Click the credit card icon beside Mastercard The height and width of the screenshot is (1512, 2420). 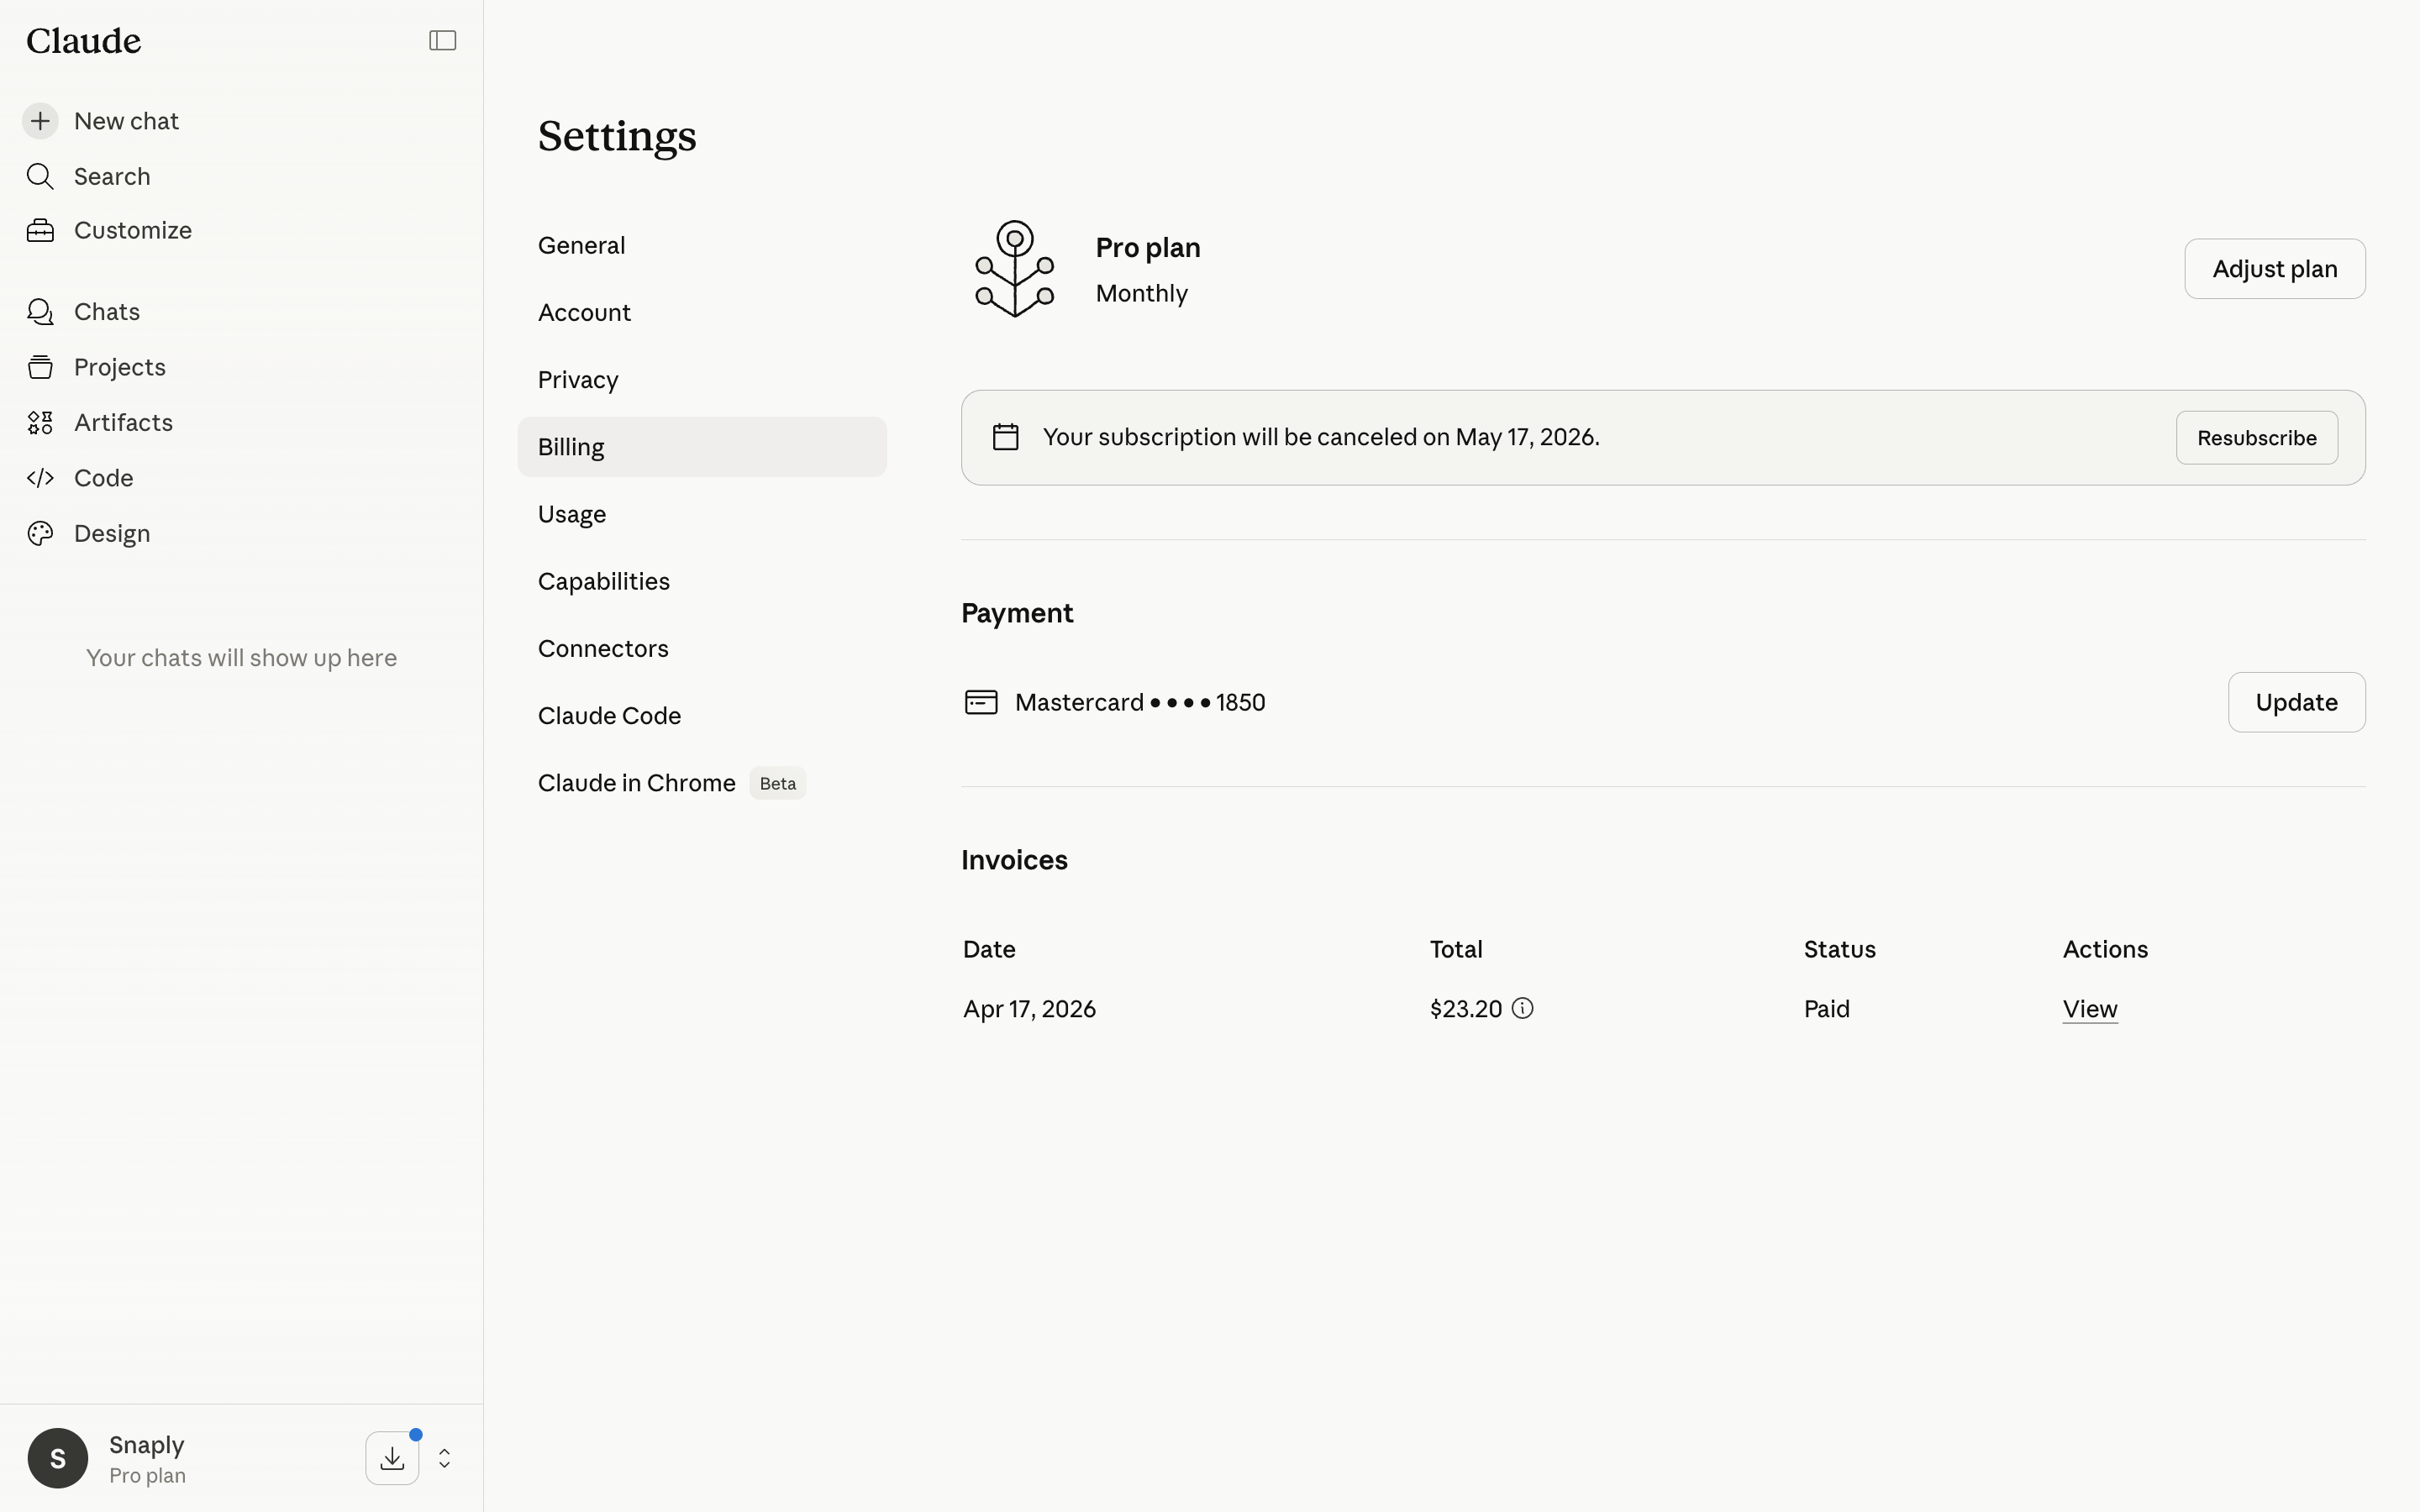(981, 702)
